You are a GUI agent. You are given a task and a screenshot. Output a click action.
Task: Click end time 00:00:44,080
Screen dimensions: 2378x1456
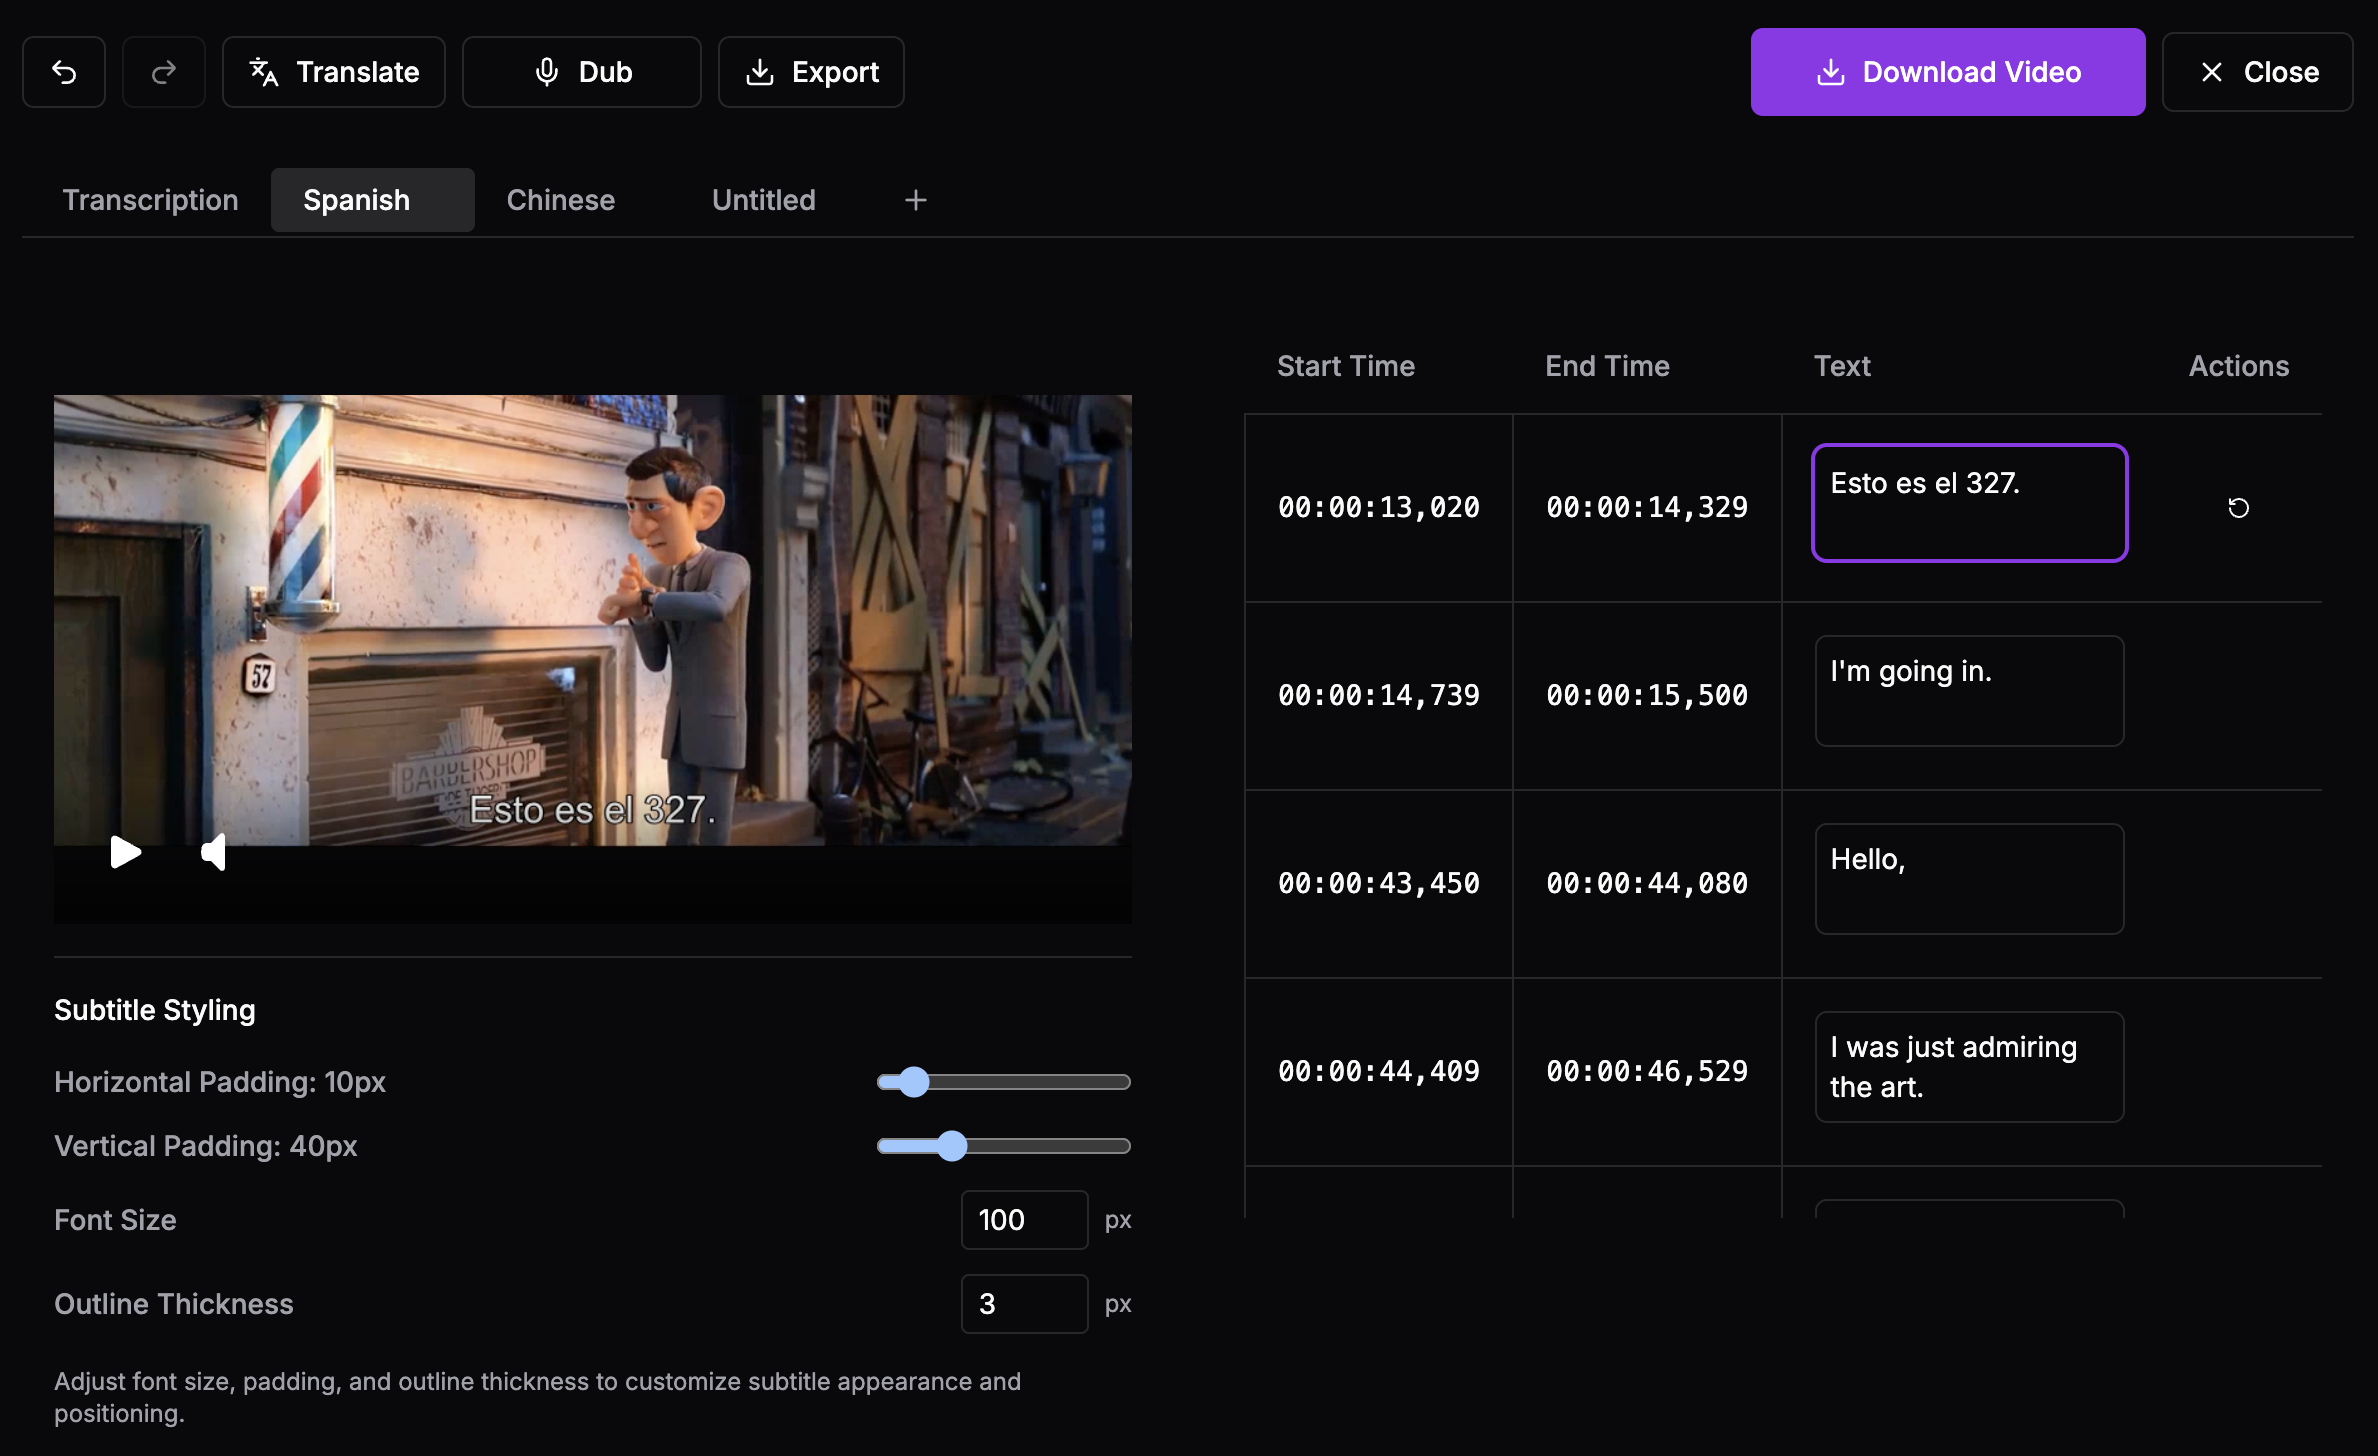(1647, 884)
